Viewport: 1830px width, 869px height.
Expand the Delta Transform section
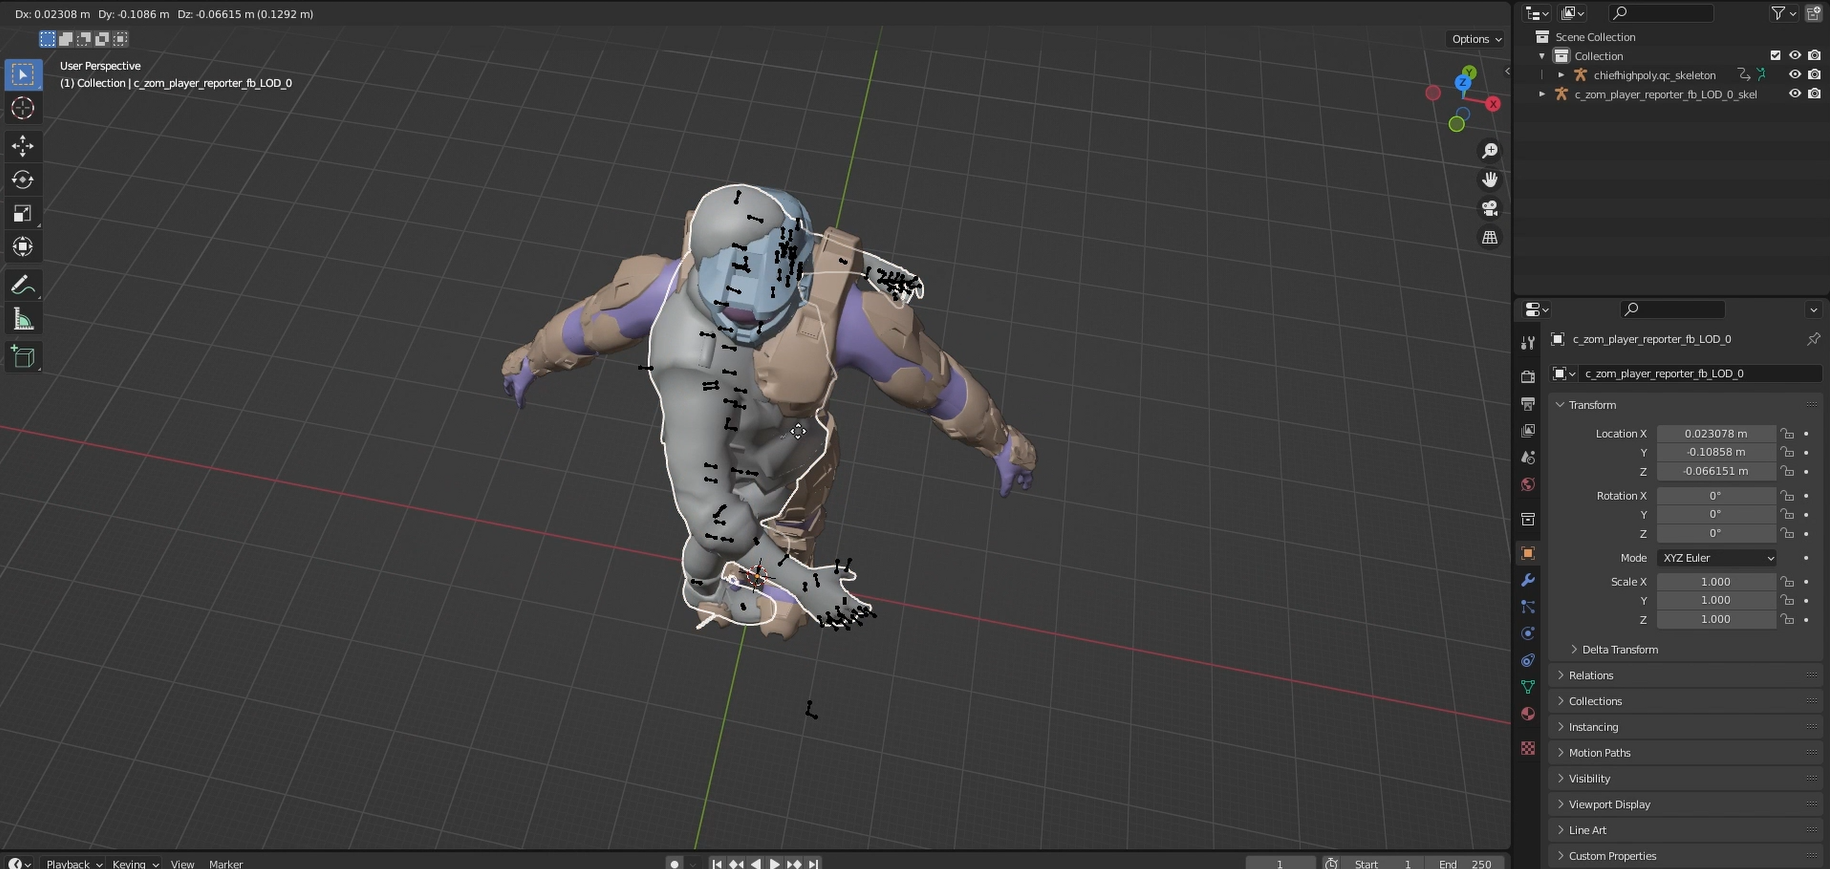[x=1619, y=650]
